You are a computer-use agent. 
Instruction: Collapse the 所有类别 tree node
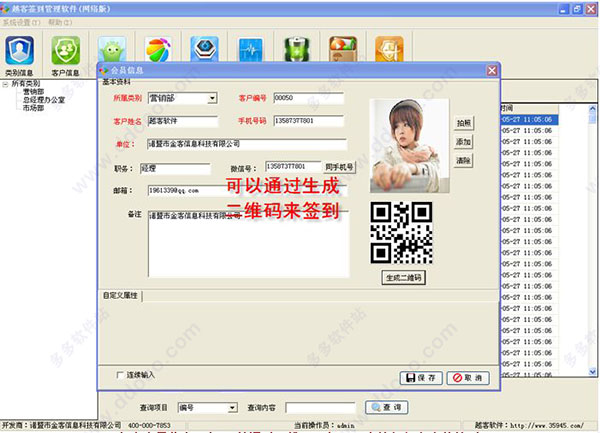pos(5,84)
